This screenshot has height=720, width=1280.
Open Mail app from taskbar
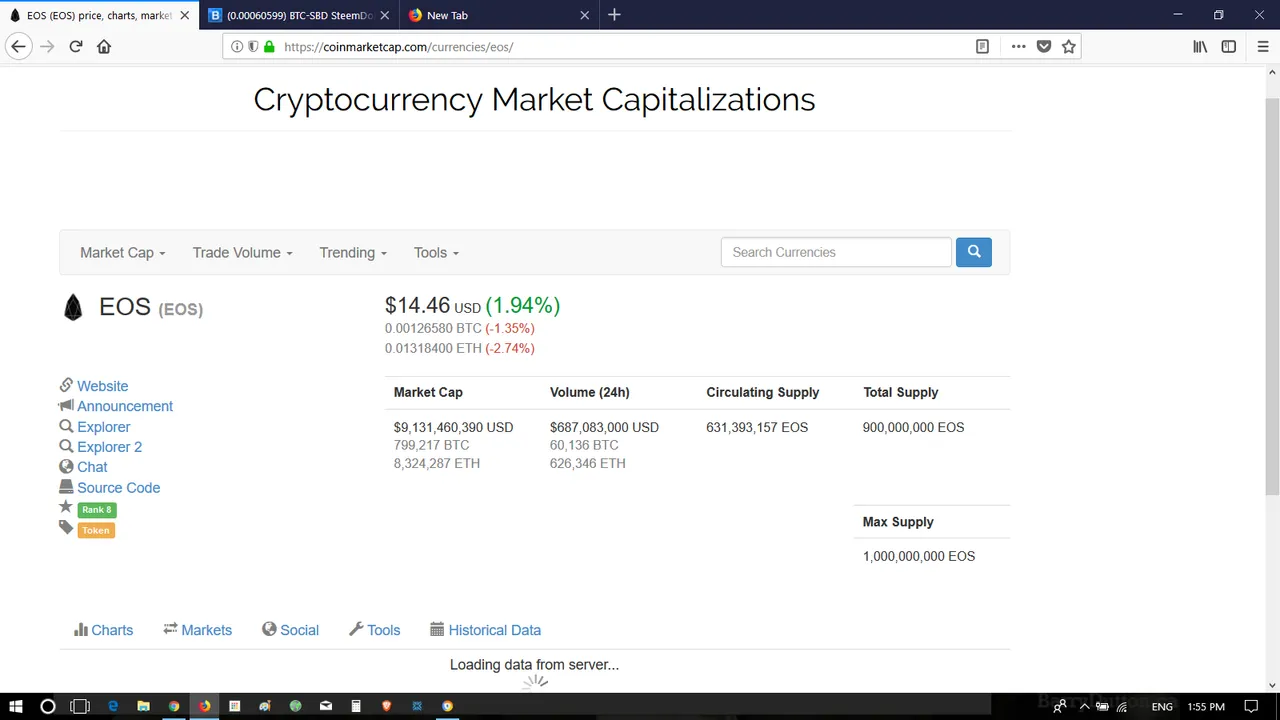tap(326, 706)
